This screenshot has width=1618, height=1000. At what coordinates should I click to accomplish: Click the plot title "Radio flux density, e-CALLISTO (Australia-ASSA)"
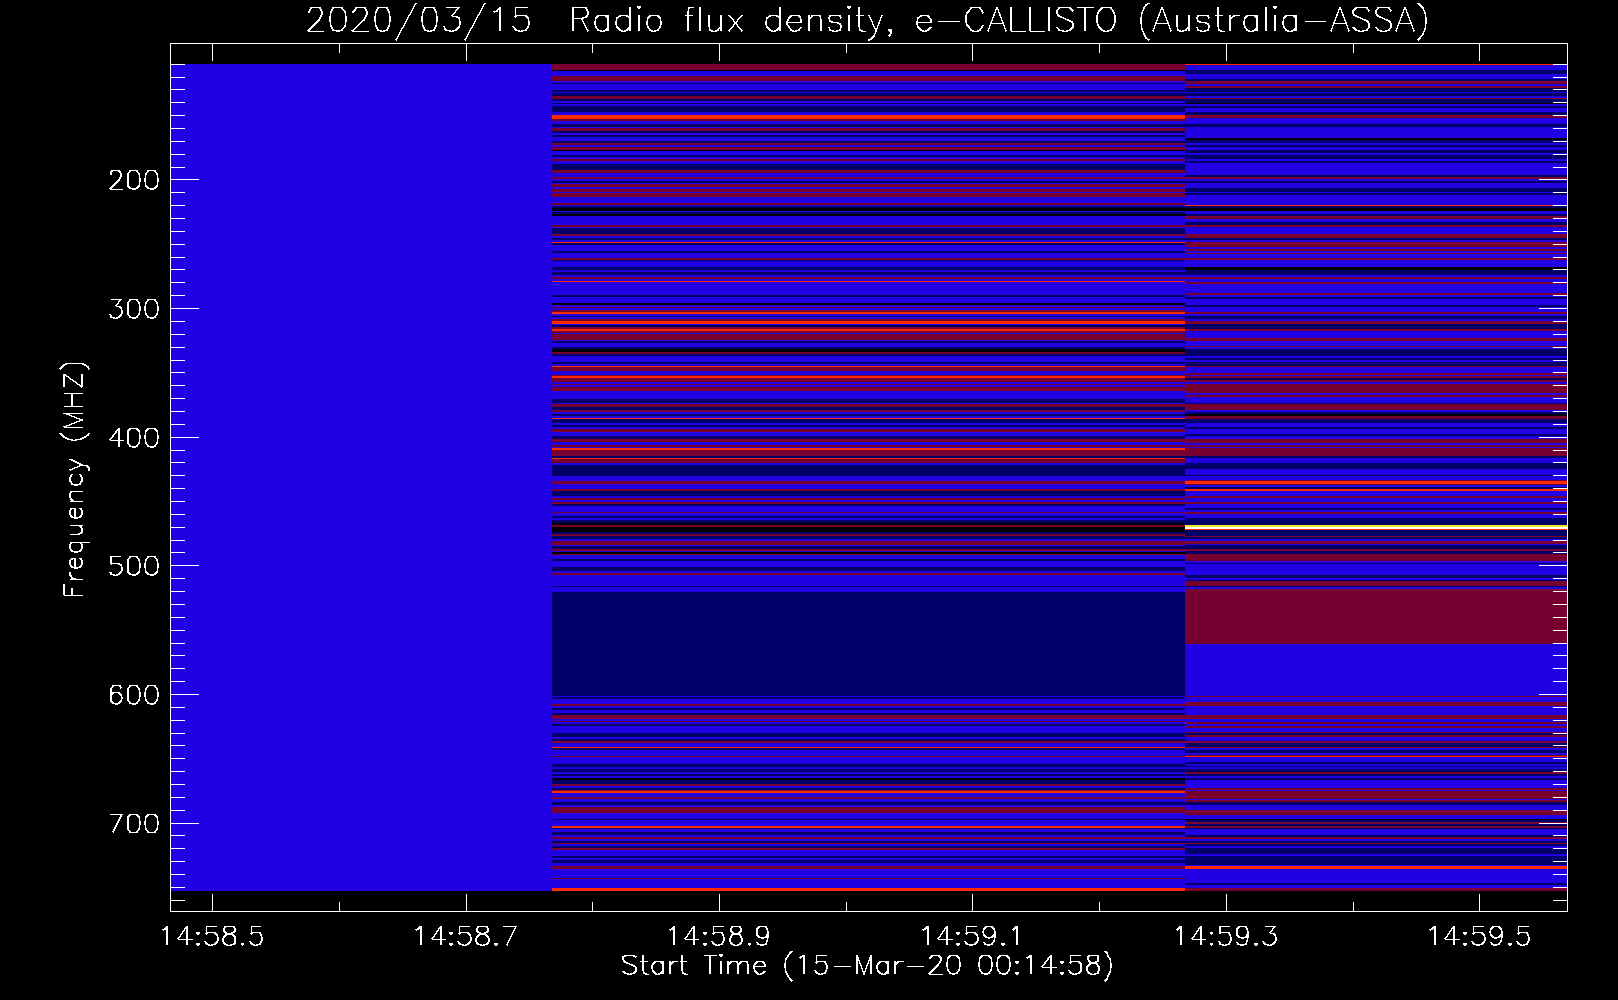tap(999, 20)
